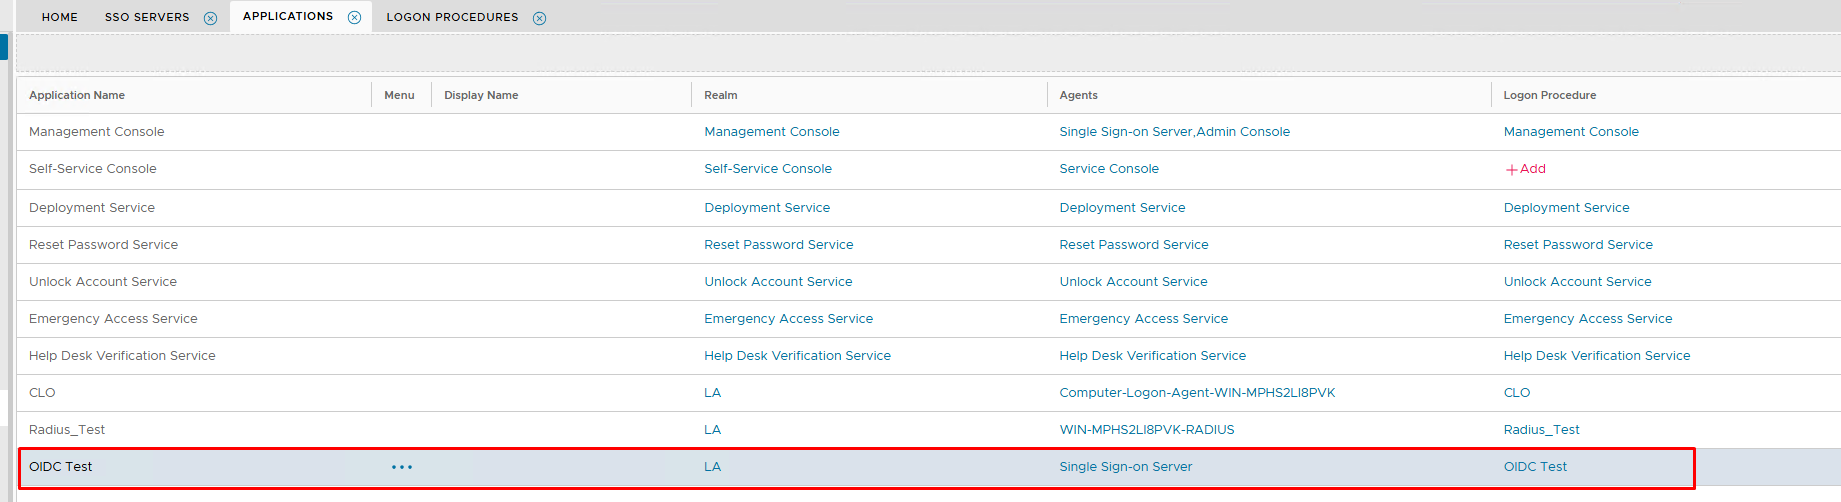The width and height of the screenshot is (1841, 502).
Task: Open the Help Desk Verification Service realm link
Action: pyautogui.click(x=797, y=356)
